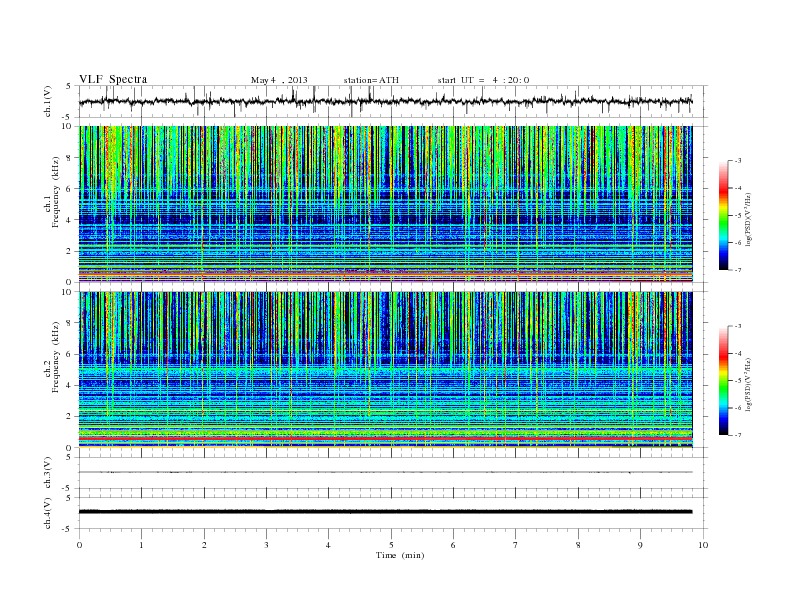Click the 0 tick label on Time axis

79,545
